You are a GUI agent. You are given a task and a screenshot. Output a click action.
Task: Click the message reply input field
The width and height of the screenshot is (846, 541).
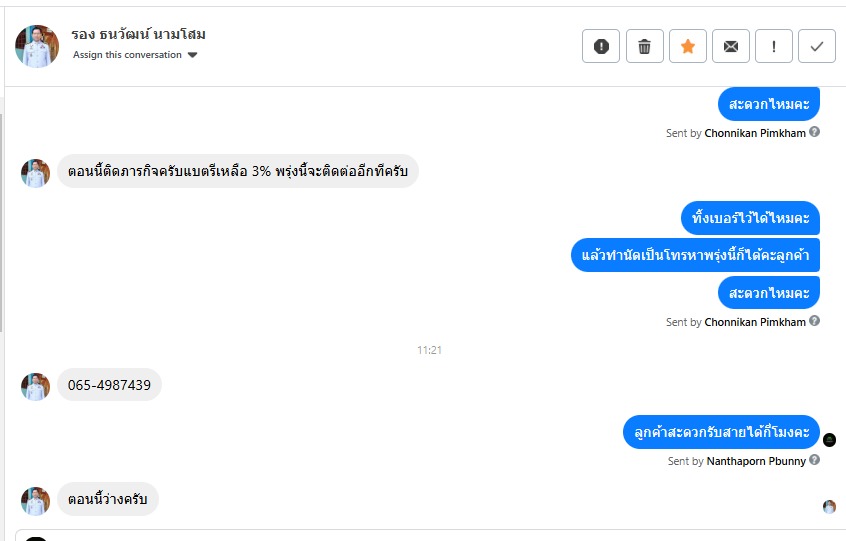pos(430,535)
